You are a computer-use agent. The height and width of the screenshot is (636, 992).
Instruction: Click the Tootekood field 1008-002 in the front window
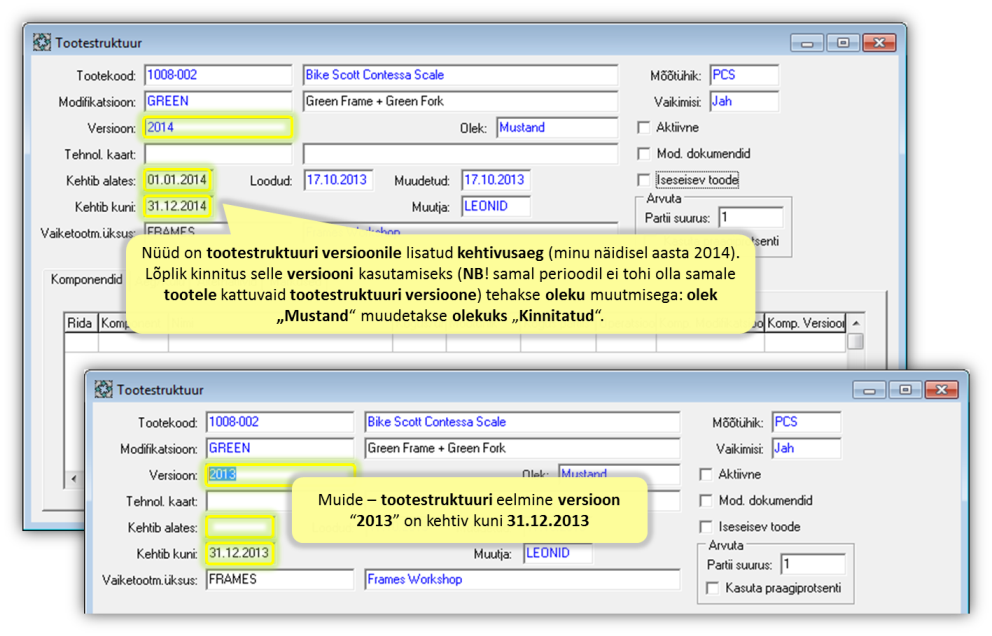click(280, 422)
